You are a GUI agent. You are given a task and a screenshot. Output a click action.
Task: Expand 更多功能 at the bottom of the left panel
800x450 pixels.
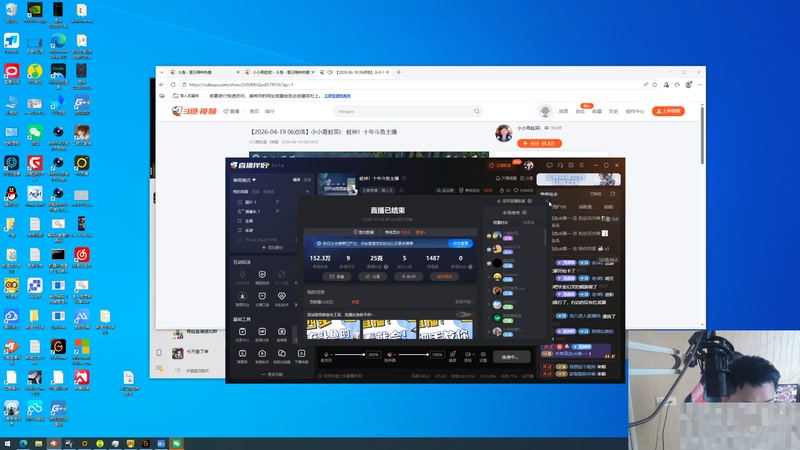click(272, 374)
